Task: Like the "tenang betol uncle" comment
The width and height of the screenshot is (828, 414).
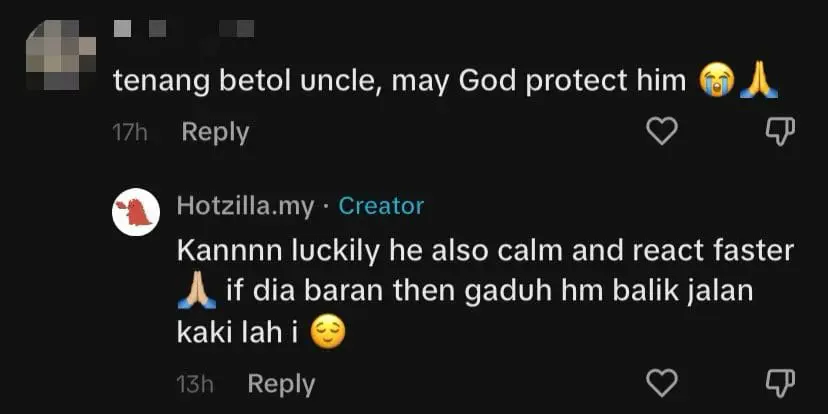Action: (x=662, y=131)
